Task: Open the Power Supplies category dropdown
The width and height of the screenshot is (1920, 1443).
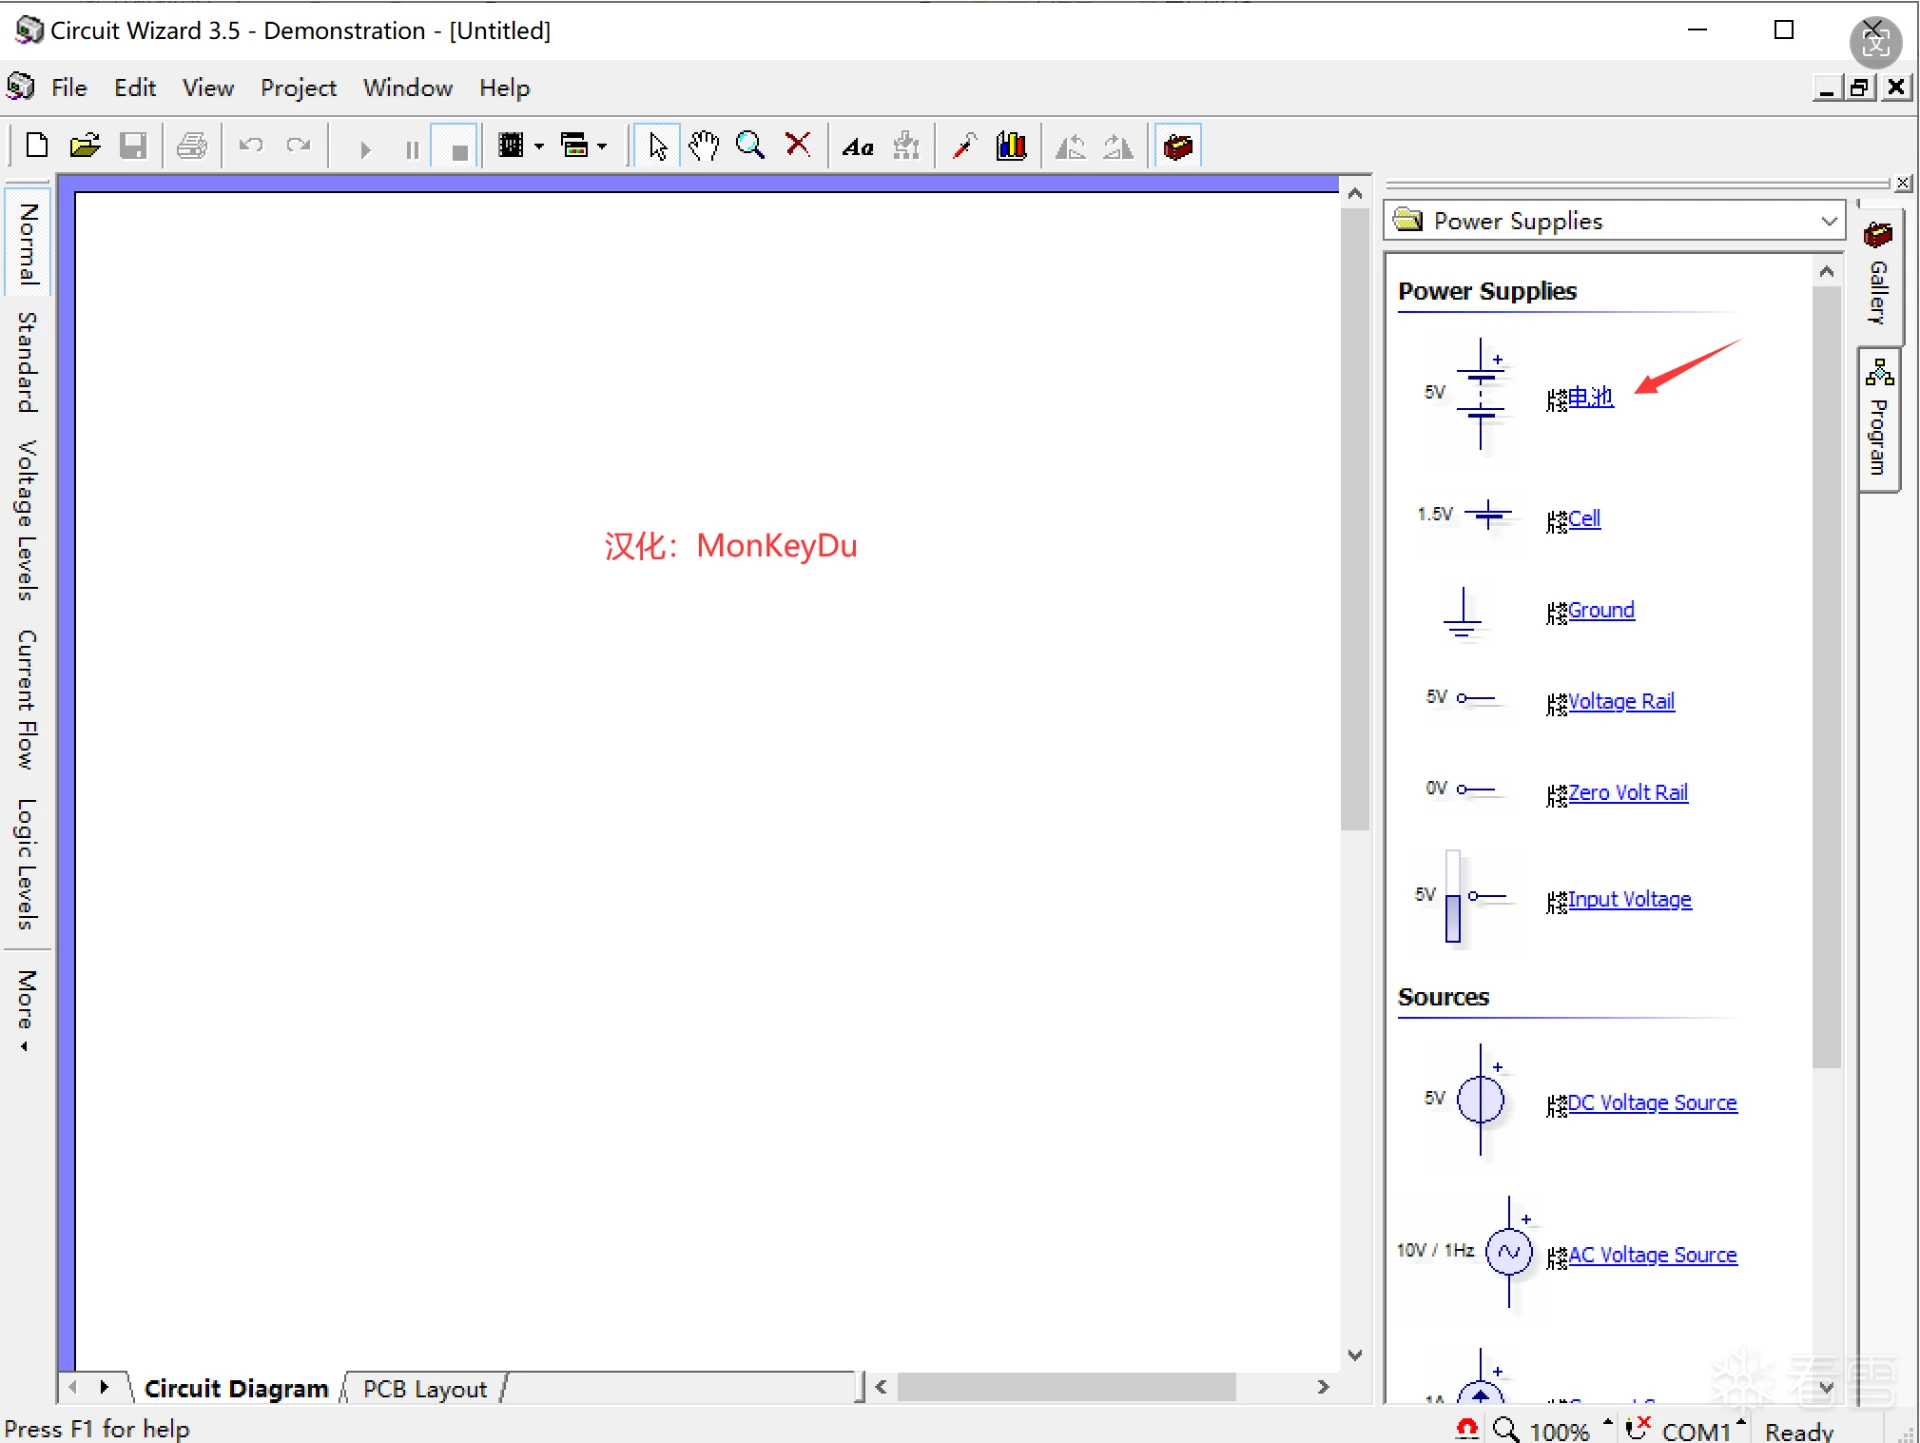Action: (x=1828, y=221)
